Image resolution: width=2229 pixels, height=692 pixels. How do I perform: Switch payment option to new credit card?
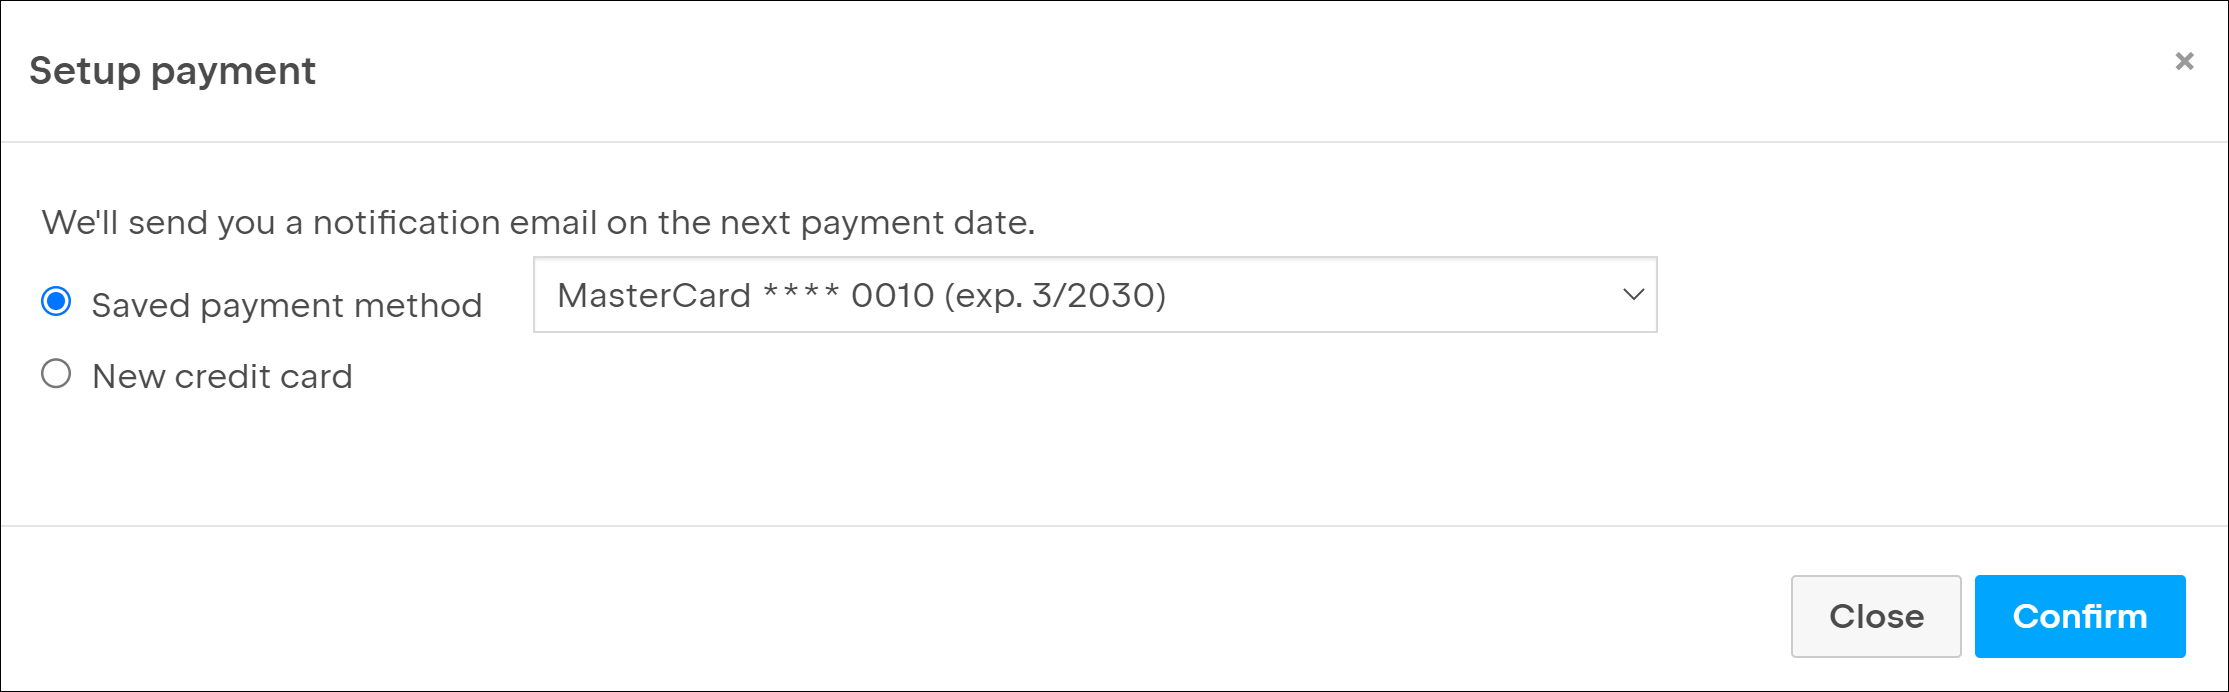click(56, 375)
